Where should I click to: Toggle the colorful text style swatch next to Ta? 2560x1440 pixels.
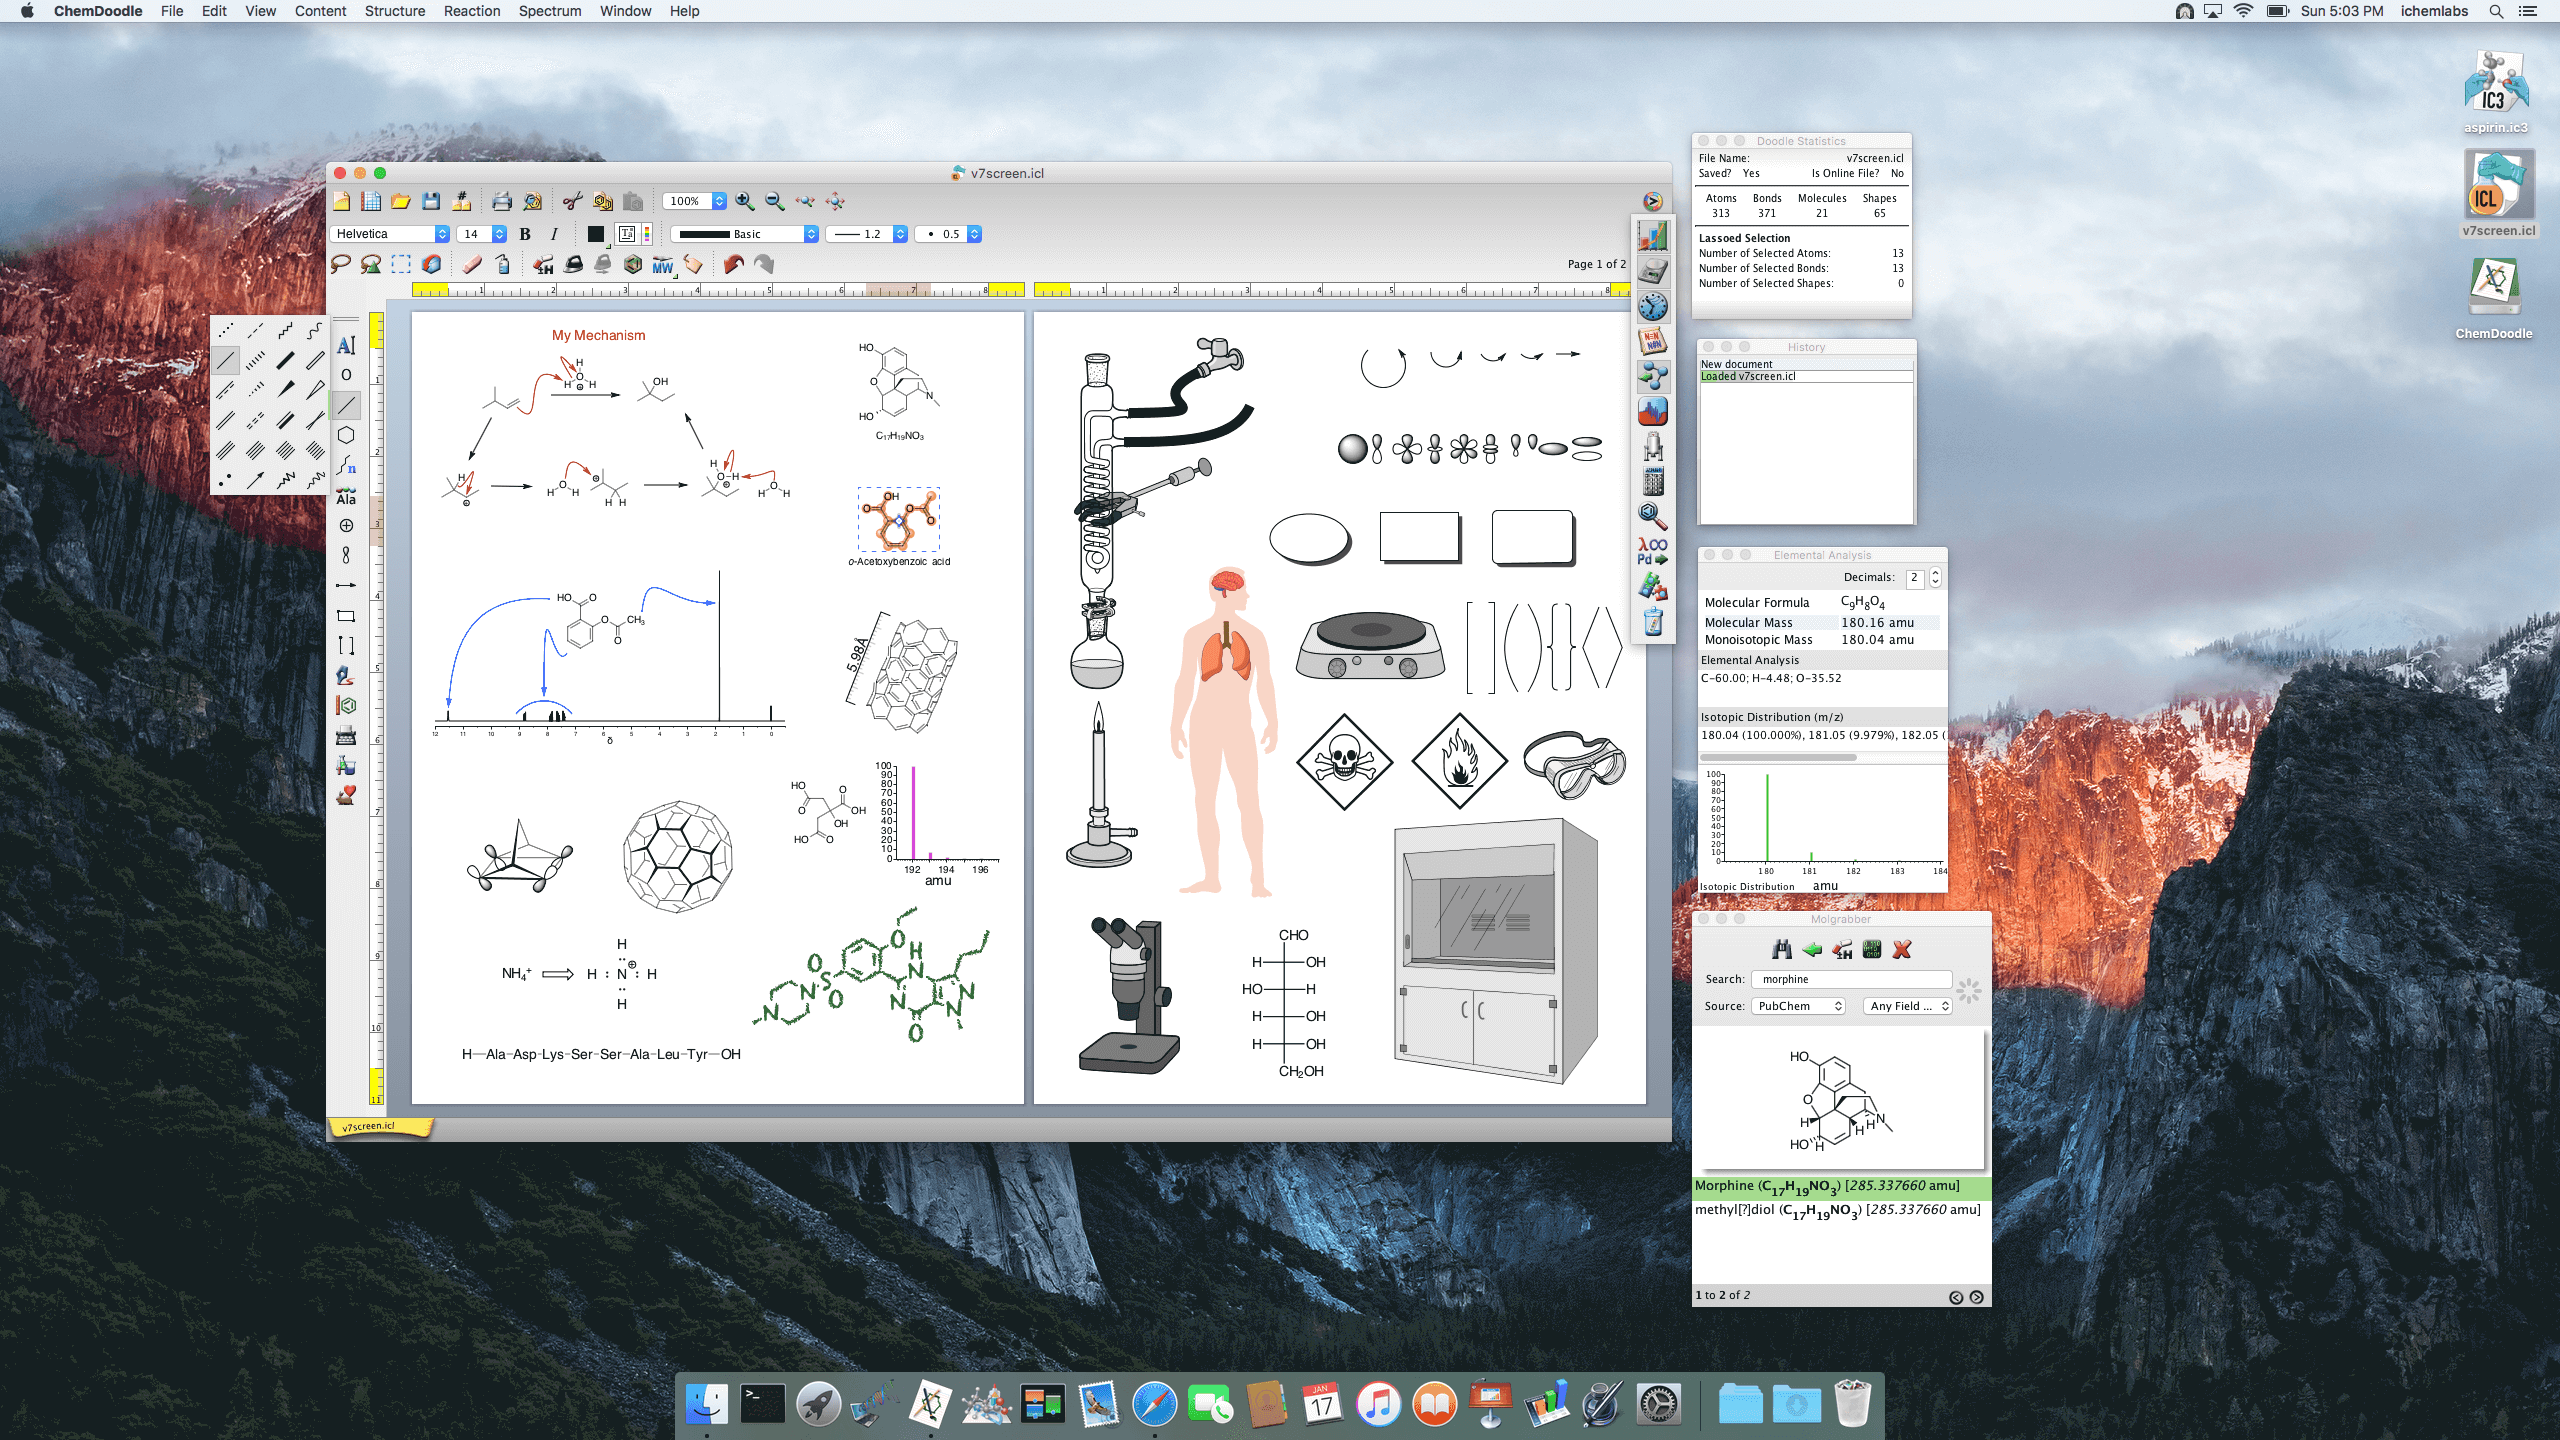[x=649, y=234]
